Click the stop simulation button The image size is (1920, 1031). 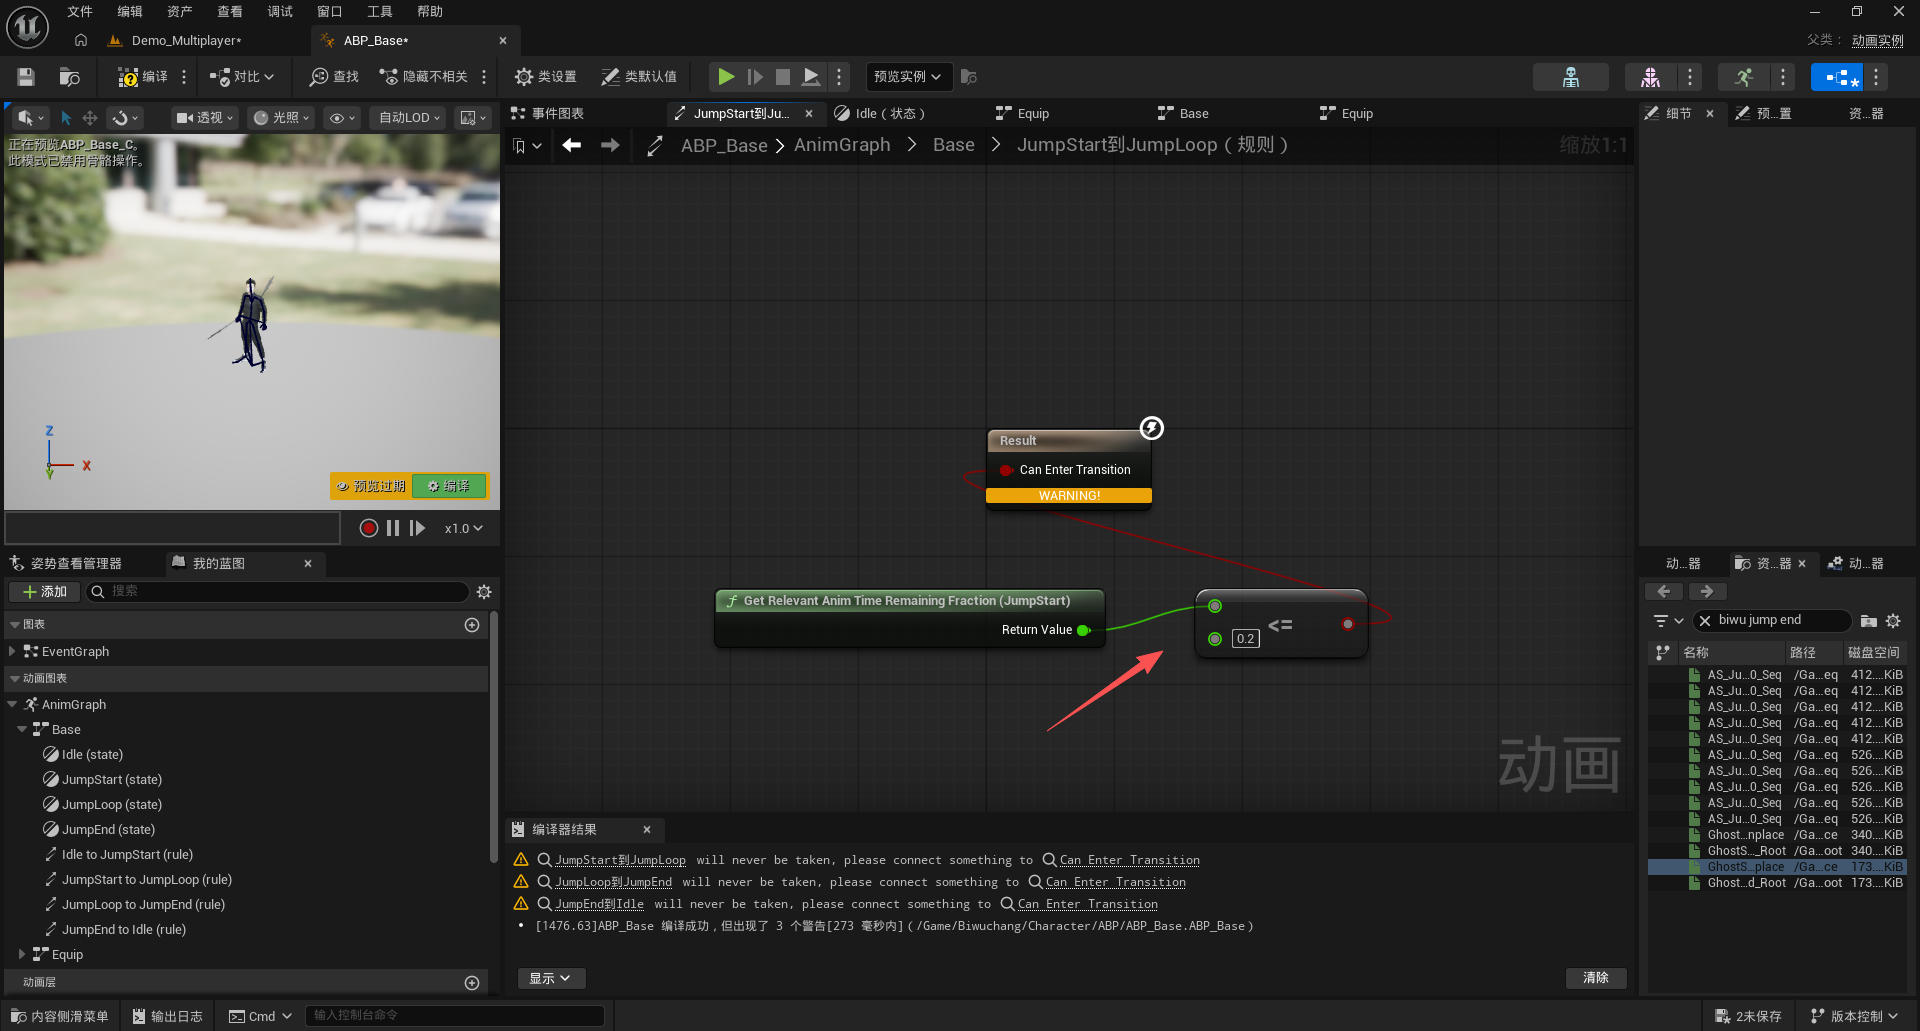pos(783,77)
